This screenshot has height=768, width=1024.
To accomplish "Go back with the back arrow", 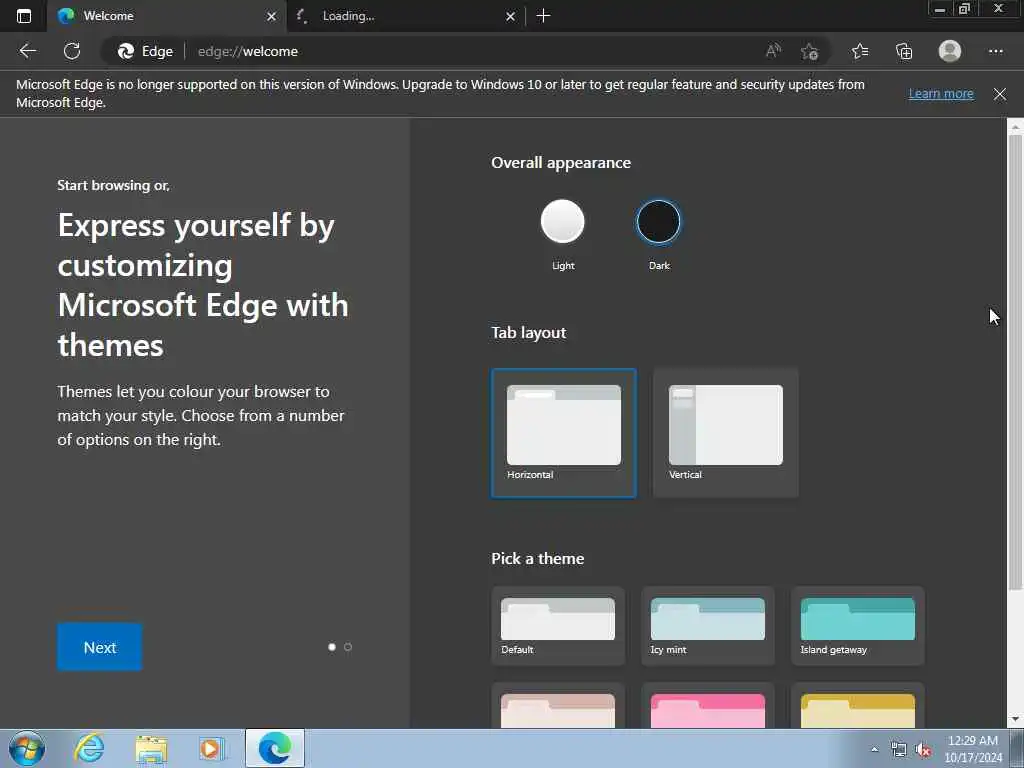I will pos(27,51).
